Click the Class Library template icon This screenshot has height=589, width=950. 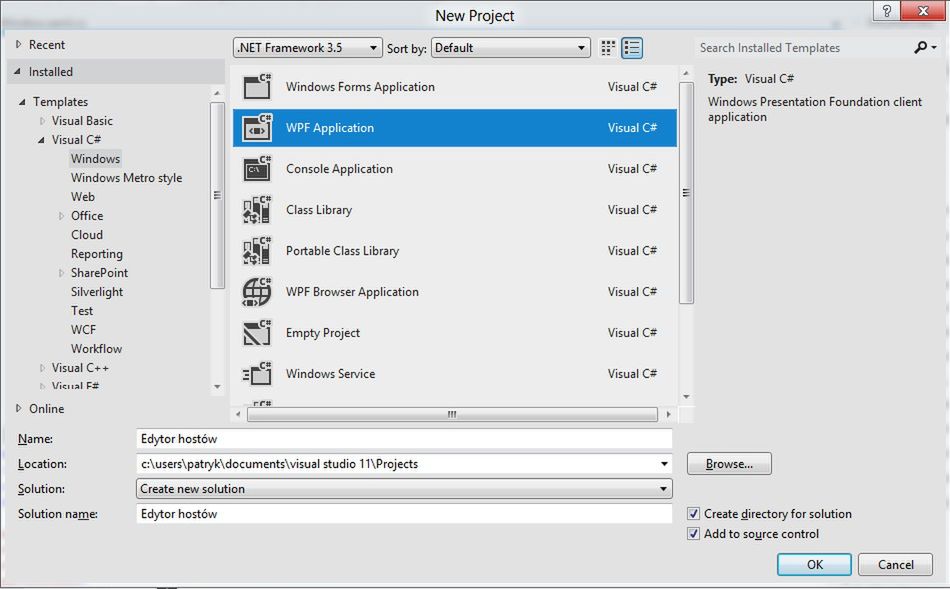pos(257,210)
